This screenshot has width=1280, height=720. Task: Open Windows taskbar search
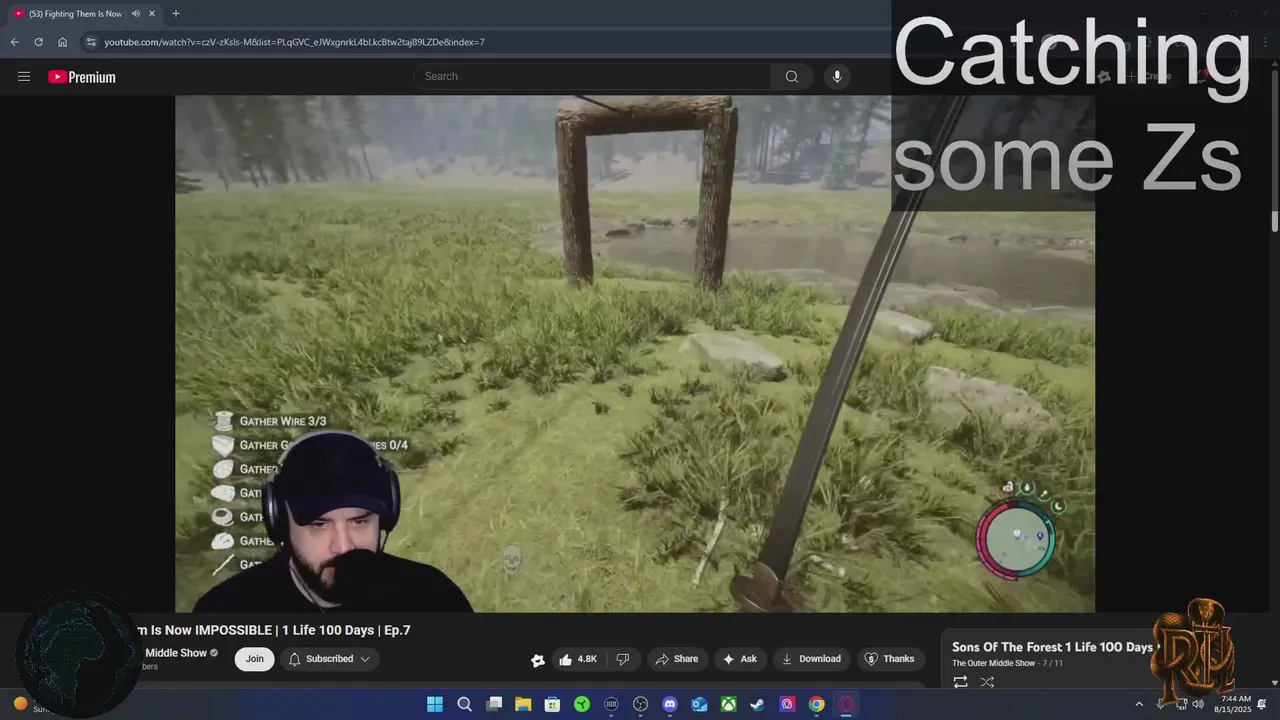click(464, 704)
